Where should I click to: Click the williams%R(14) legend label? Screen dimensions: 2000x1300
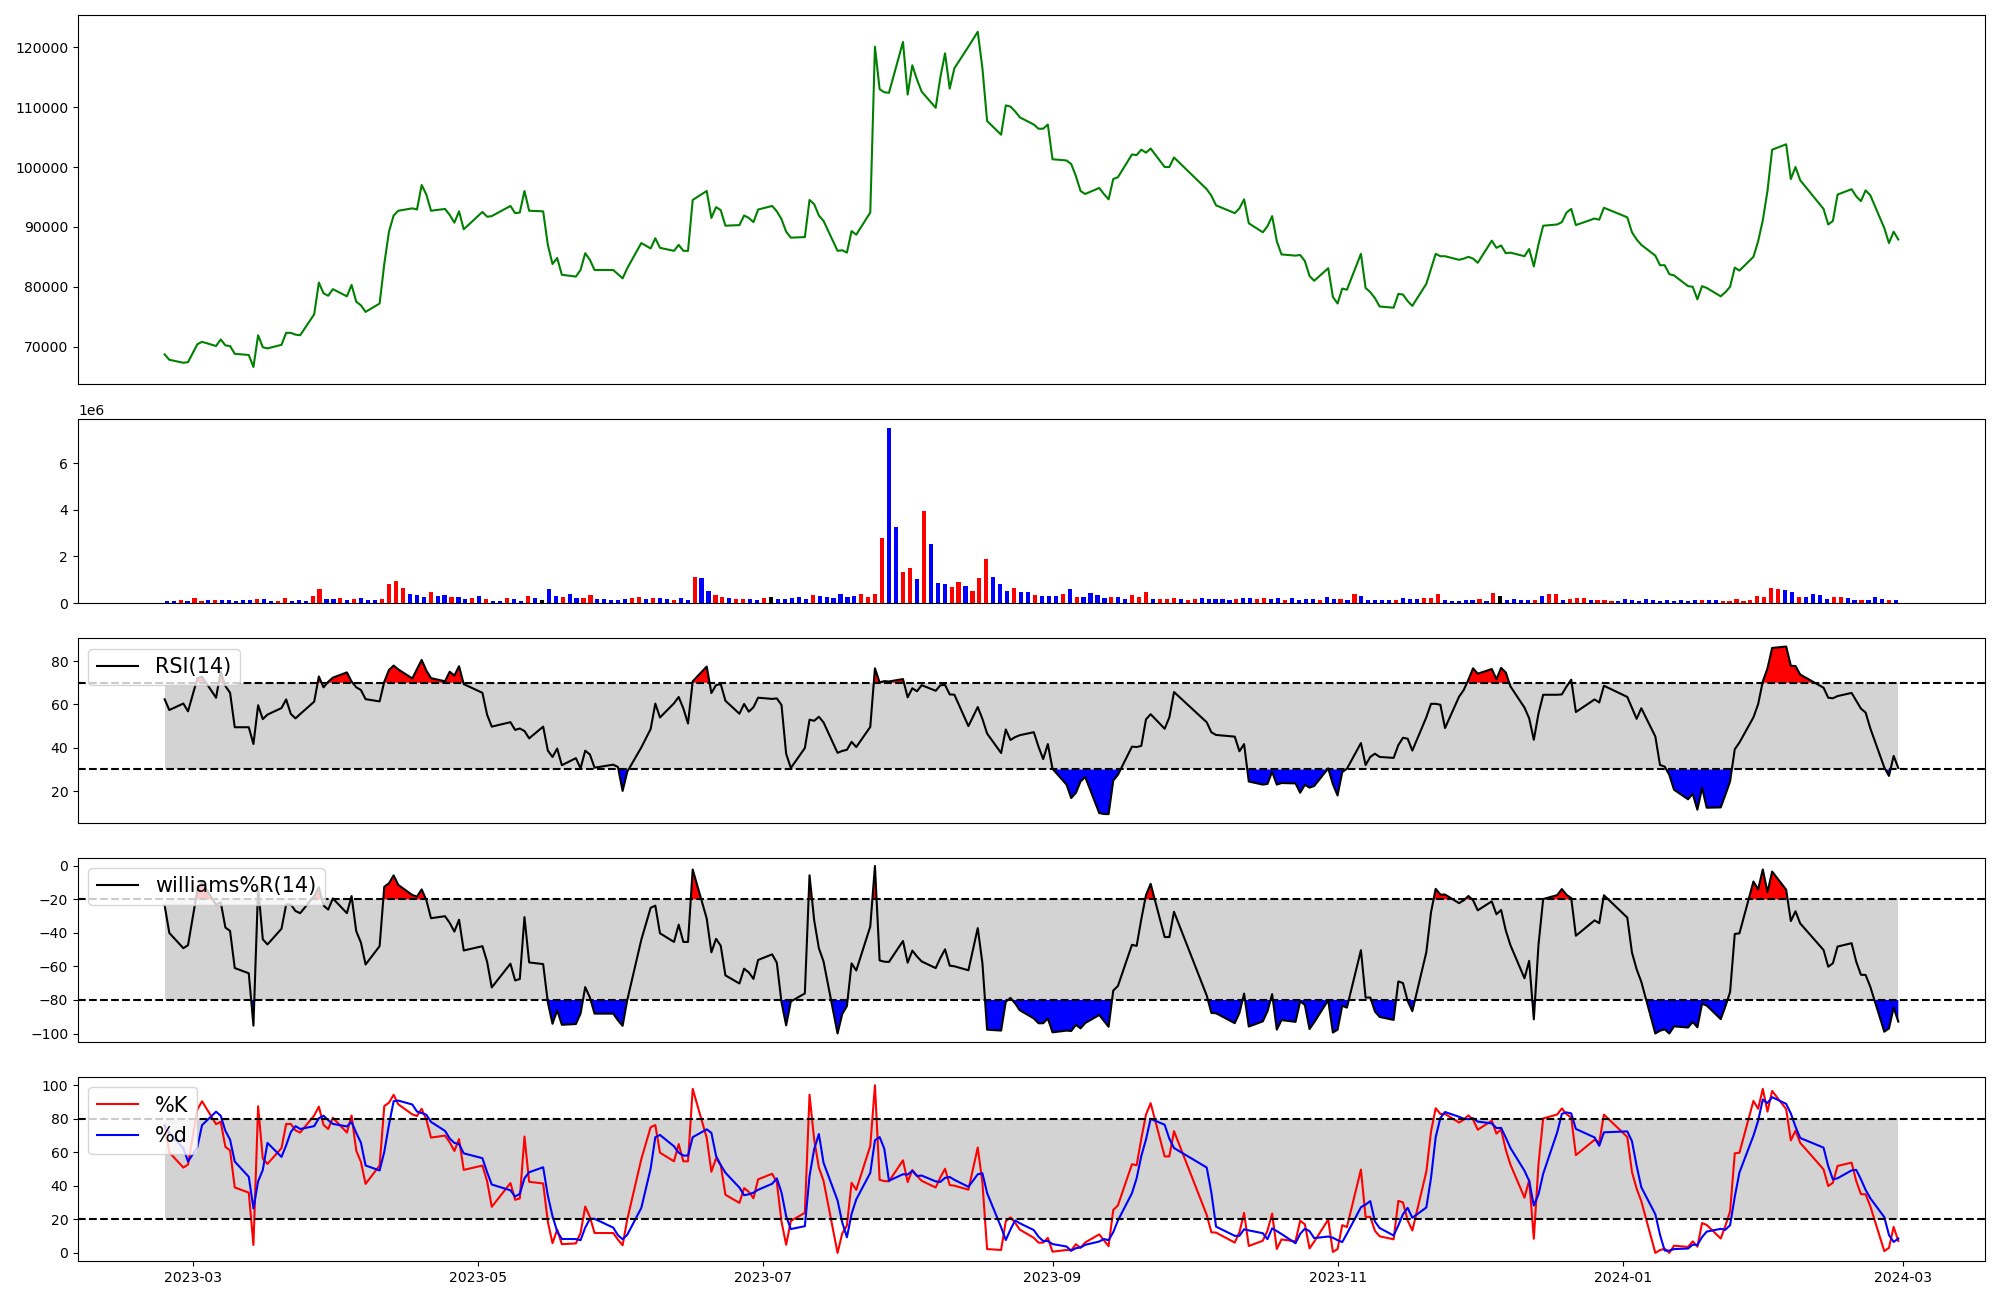point(235,885)
